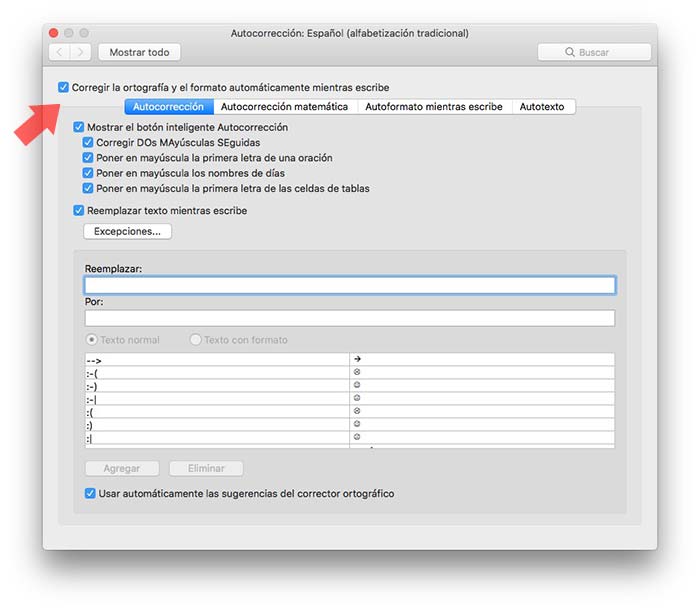This screenshot has height=611, width=700.
Task: Select the Texto normal radio option
Action: (x=93, y=340)
